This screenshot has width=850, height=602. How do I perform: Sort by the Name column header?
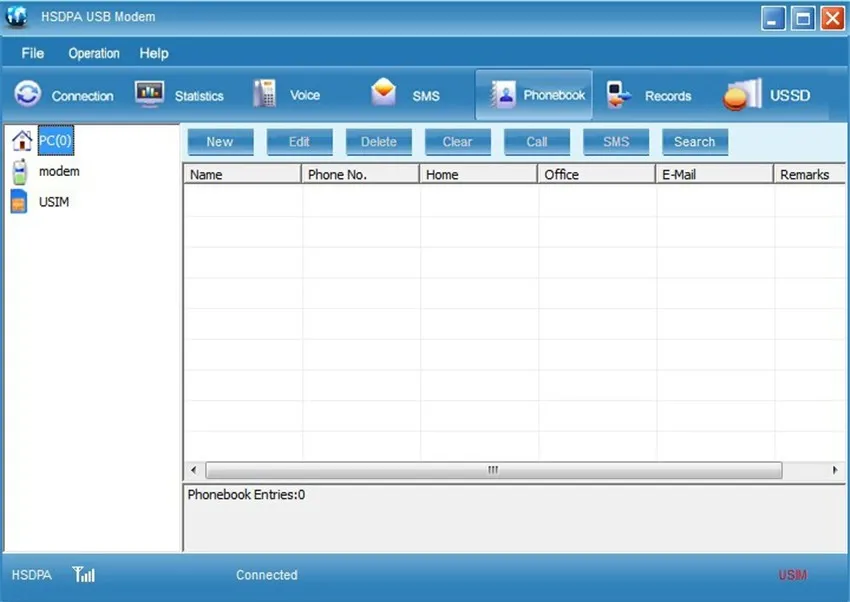tap(242, 174)
